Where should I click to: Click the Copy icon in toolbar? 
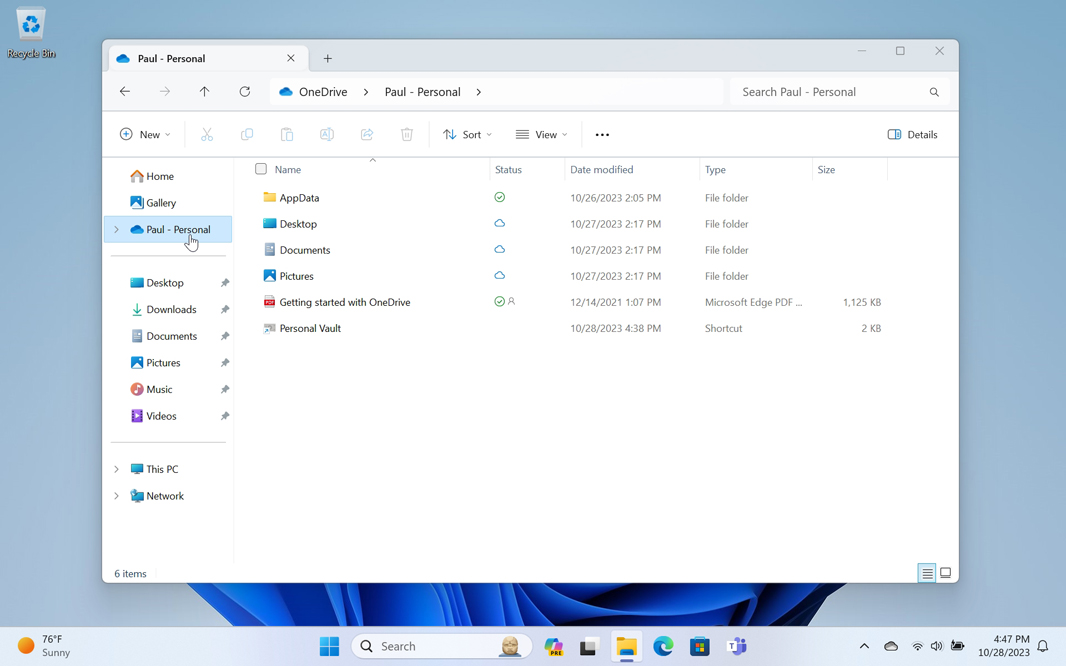tap(247, 135)
